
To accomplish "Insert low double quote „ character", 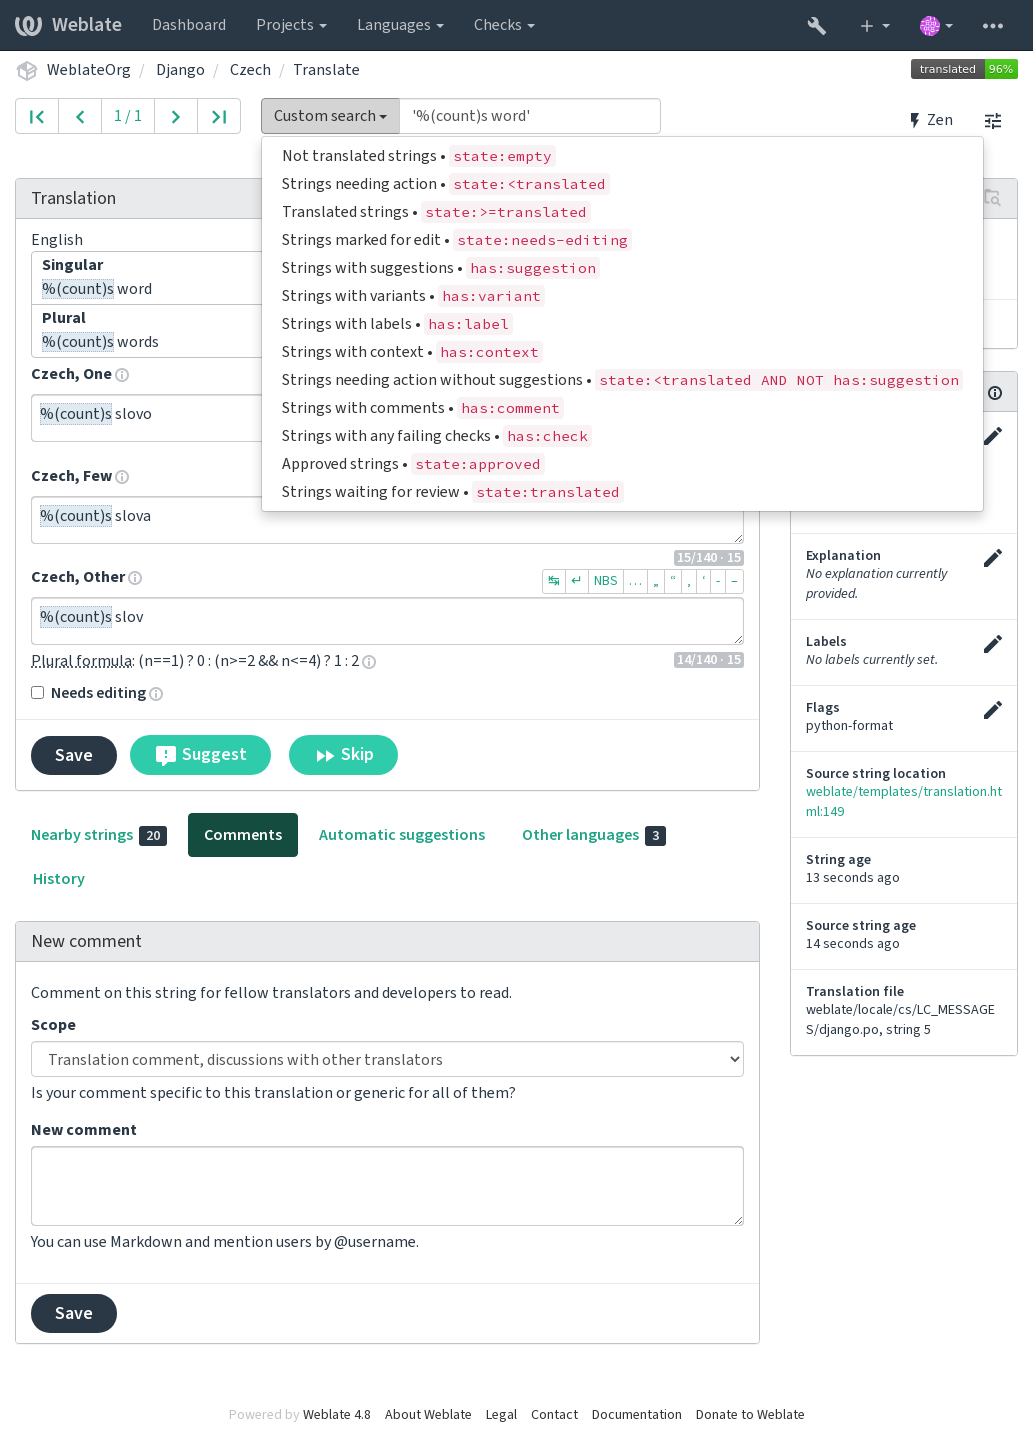I will [656, 581].
